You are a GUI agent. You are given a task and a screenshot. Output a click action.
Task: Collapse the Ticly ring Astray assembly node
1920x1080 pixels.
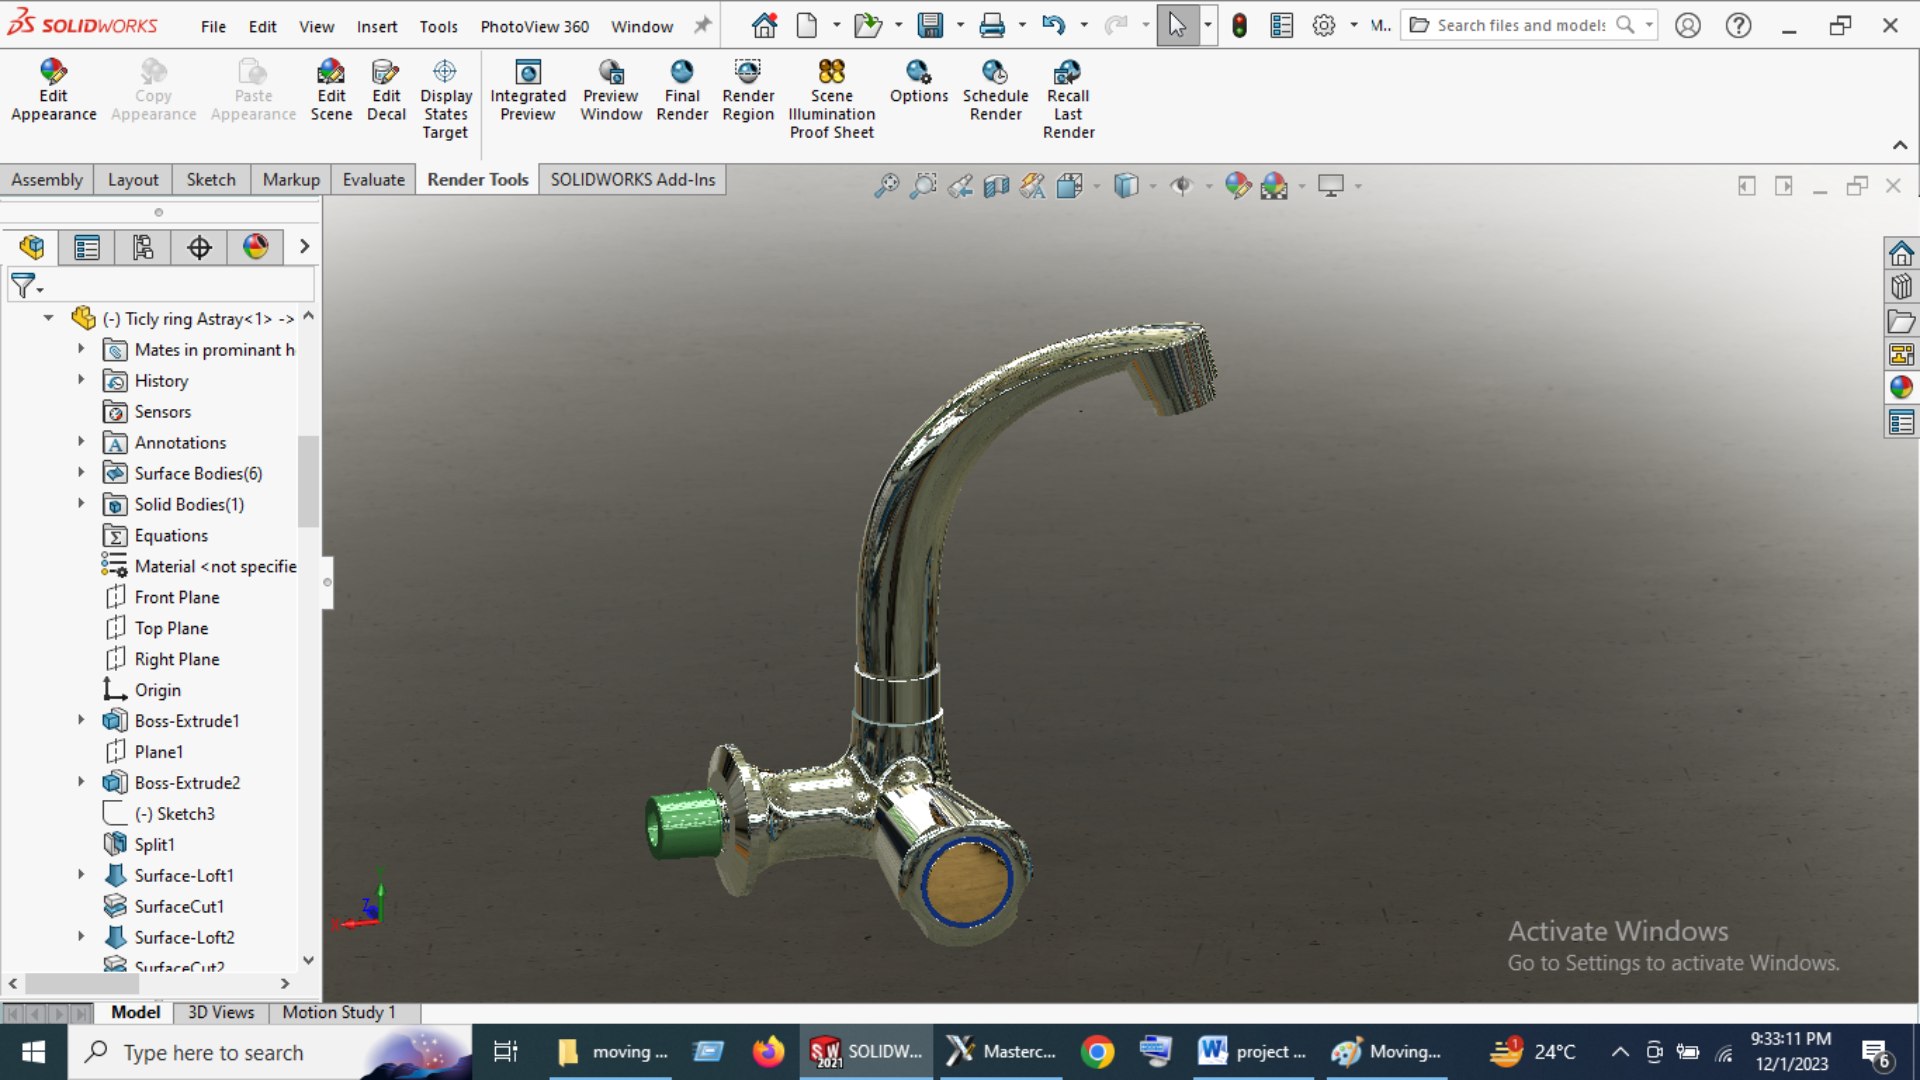(48, 318)
